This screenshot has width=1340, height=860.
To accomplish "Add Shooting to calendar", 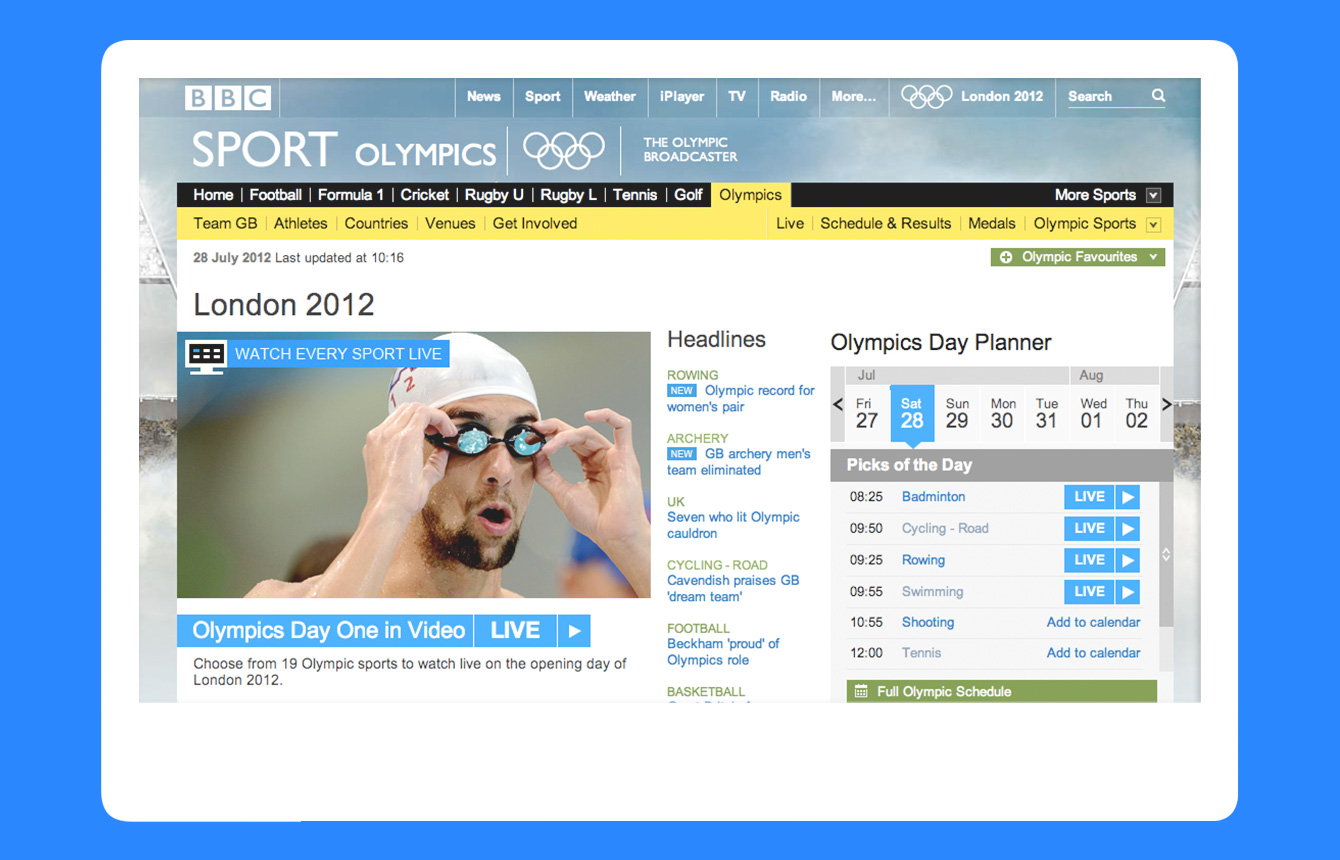I will (x=1093, y=622).
